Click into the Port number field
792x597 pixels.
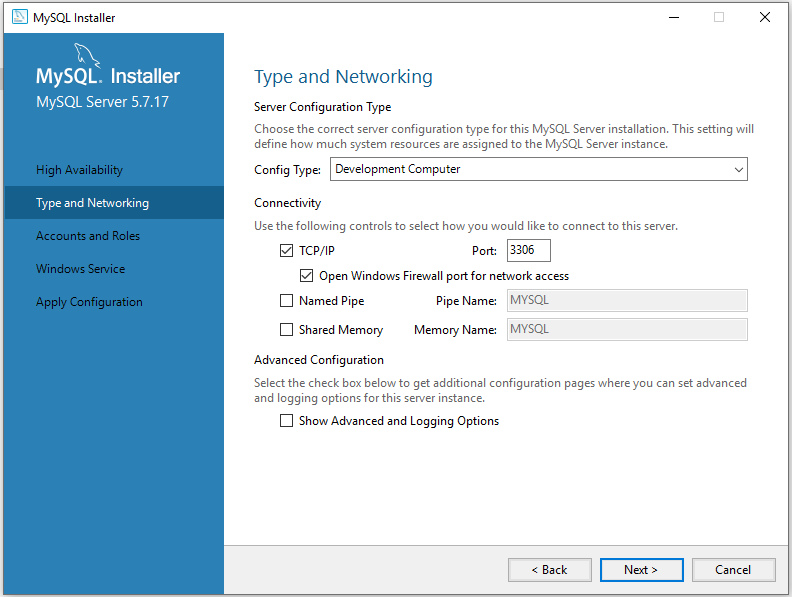[528, 251]
